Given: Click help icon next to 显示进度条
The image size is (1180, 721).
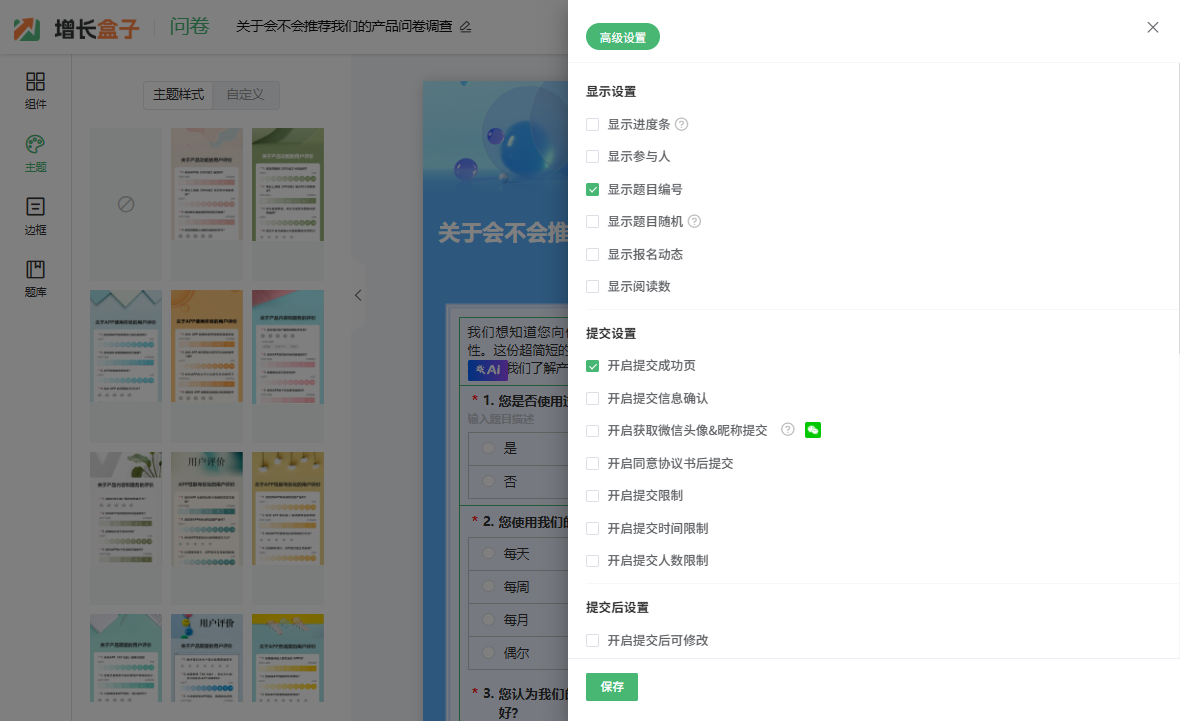Looking at the screenshot, I should tap(682, 125).
